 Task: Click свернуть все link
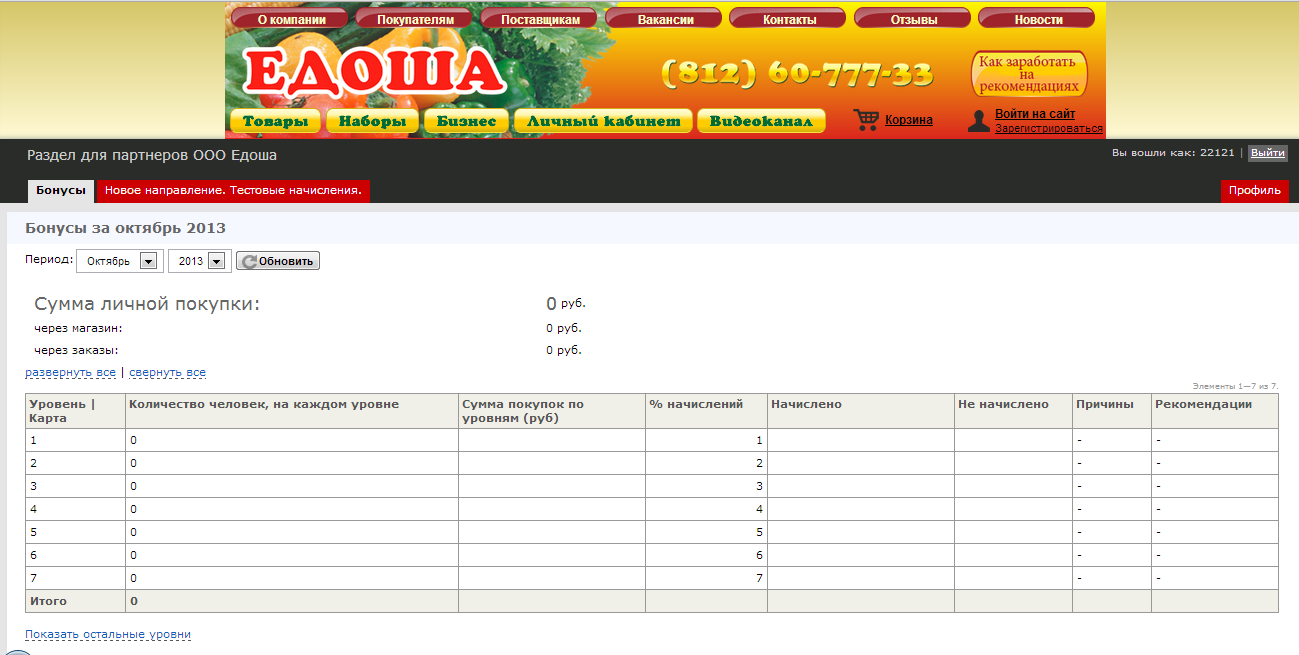coord(167,372)
